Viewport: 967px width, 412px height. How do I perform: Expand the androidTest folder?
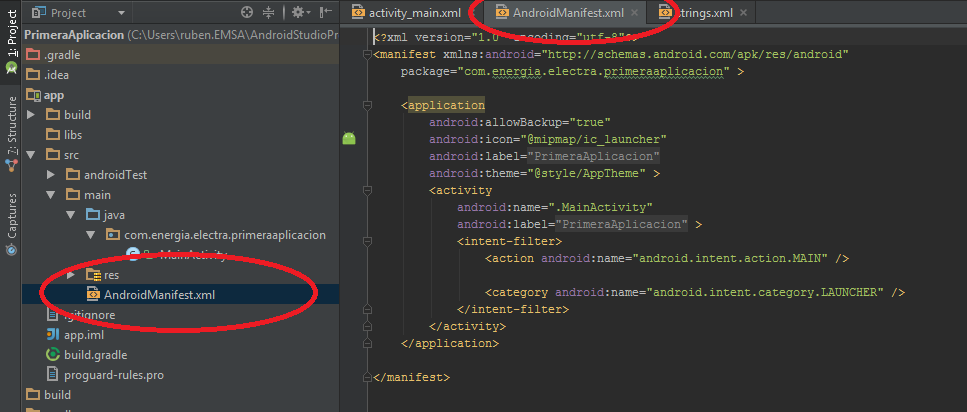point(51,175)
